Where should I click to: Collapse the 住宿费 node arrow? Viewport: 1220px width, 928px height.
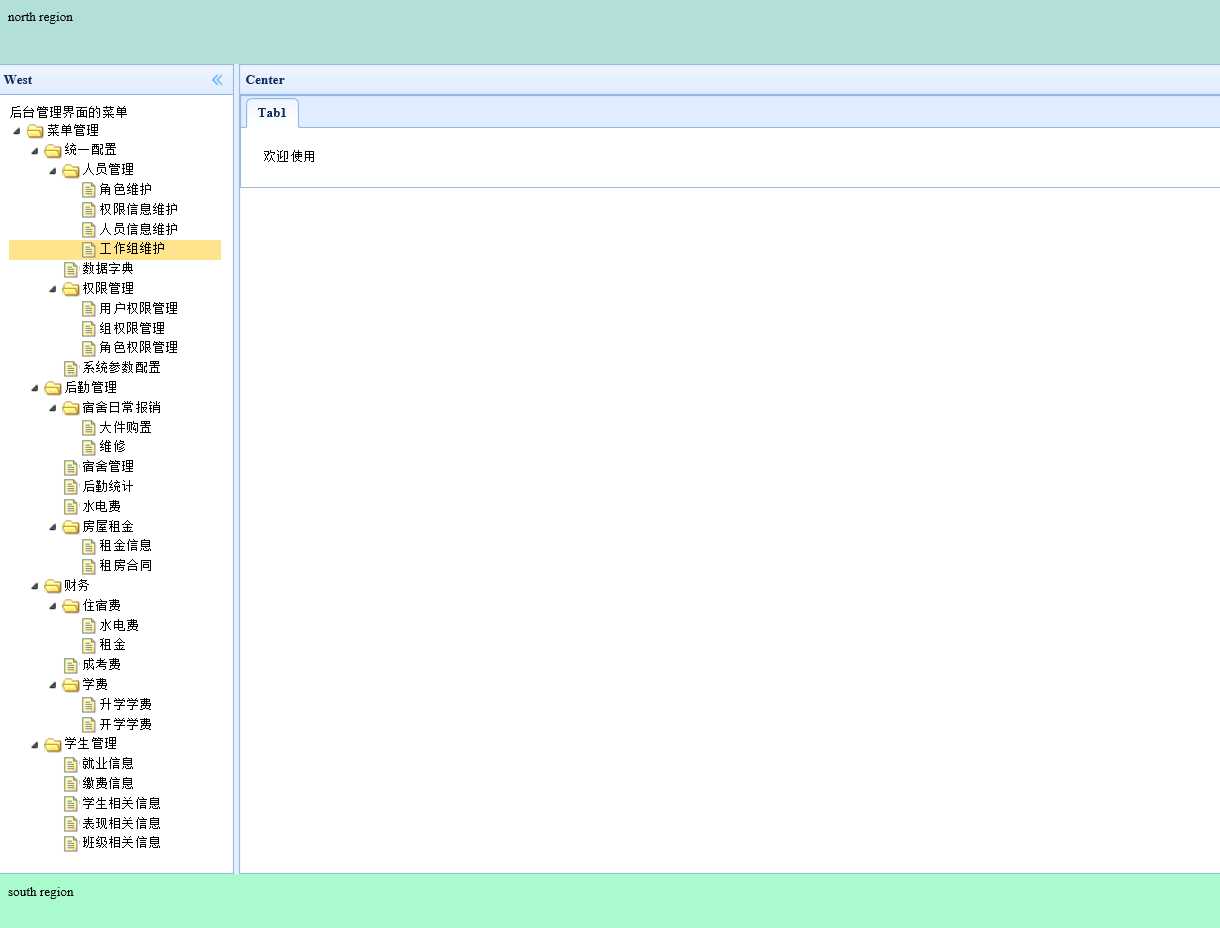pyautogui.click(x=53, y=606)
